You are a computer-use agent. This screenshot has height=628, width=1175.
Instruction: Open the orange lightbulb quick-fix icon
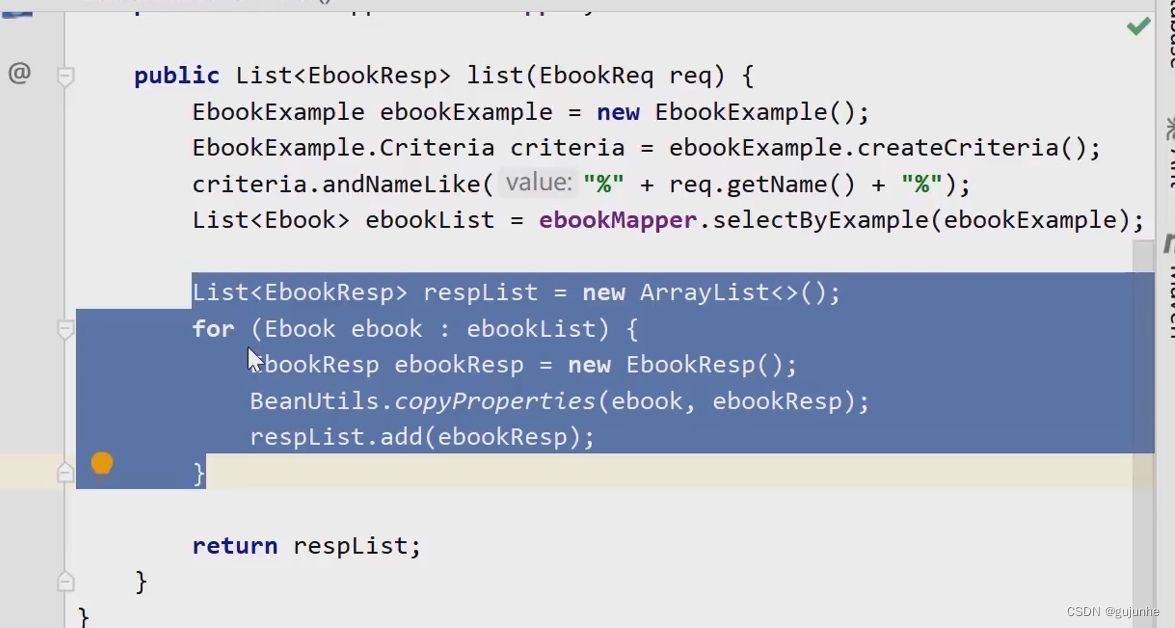tap(102, 463)
